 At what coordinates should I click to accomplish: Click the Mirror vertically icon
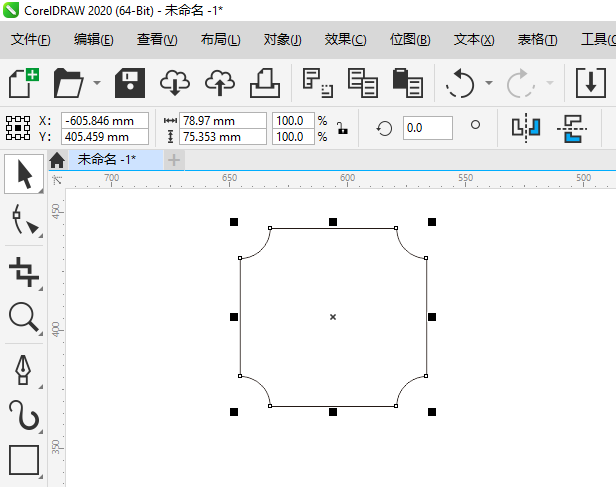coord(572,128)
